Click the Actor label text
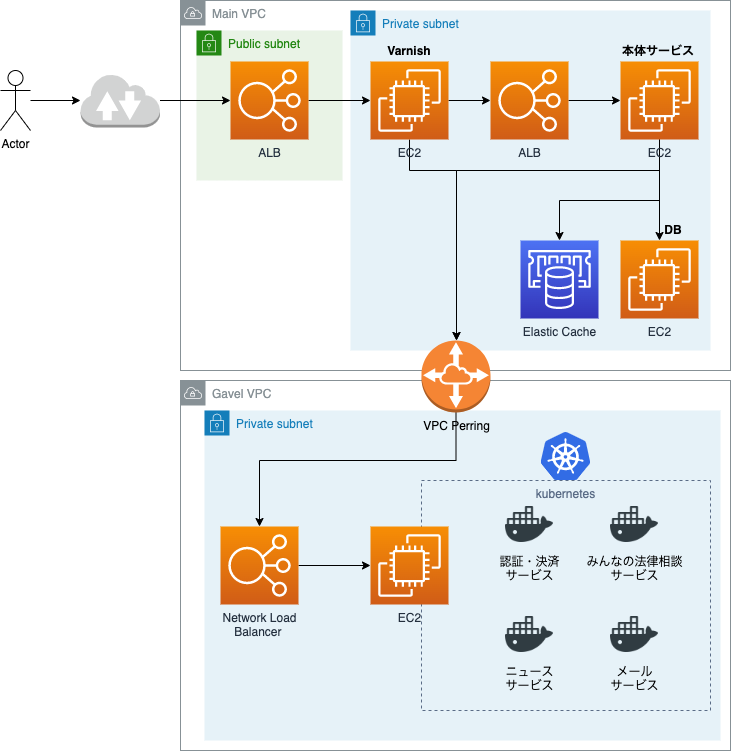The image size is (731, 751). 15,144
